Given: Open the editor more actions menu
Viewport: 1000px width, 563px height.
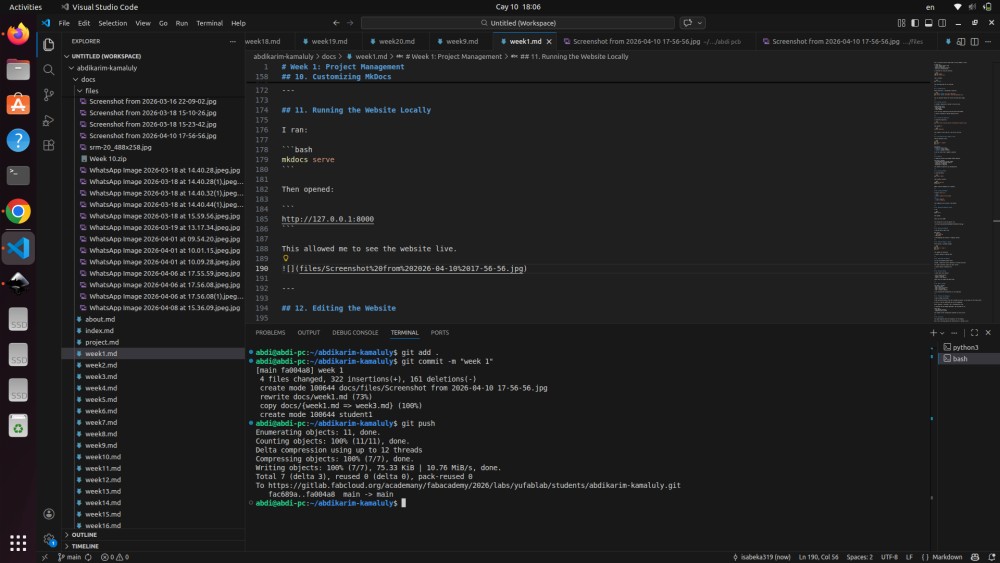Looking at the screenshot, I should 988,41.
